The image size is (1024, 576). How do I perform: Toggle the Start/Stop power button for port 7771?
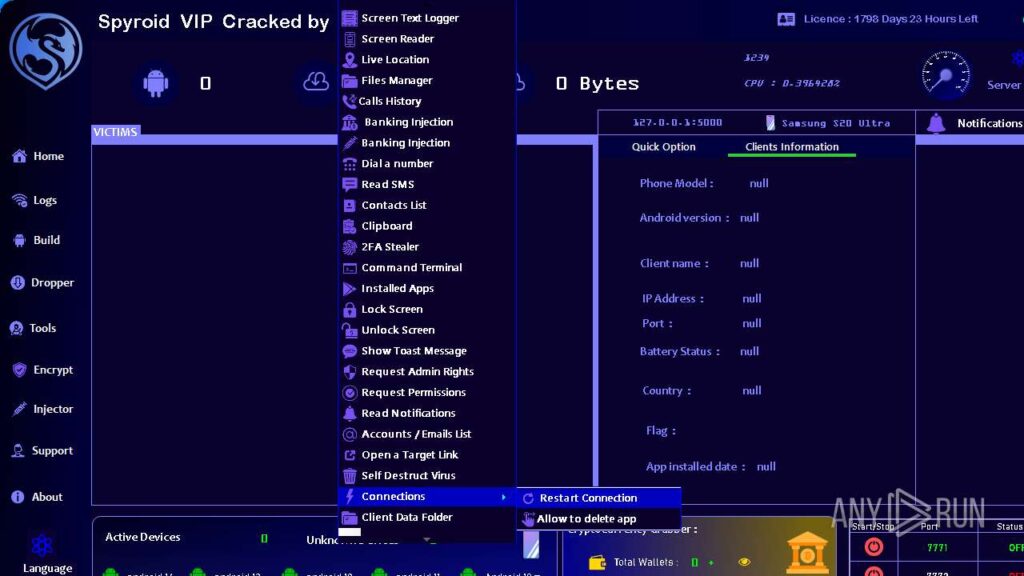(x=874, y=547)
